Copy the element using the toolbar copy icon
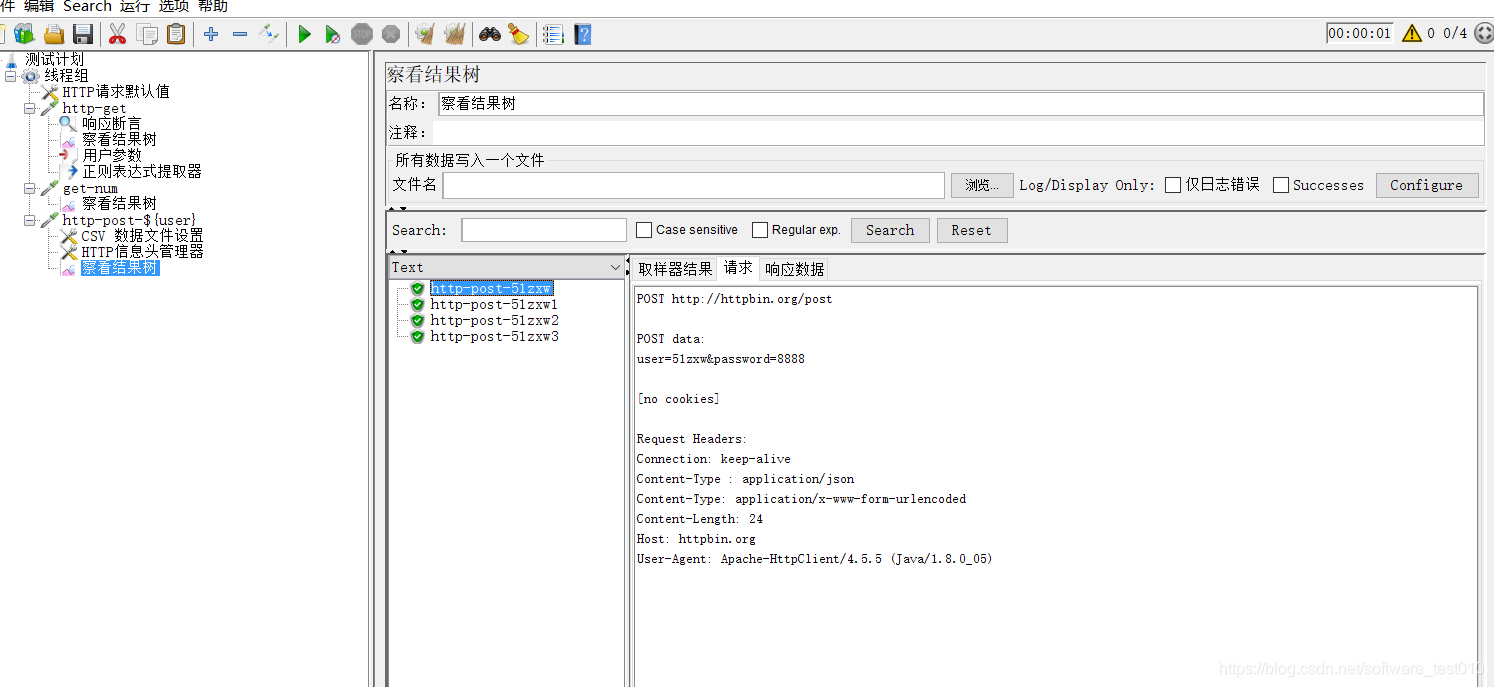Screen dimensions: 1494x687 [x=147, y=34]
